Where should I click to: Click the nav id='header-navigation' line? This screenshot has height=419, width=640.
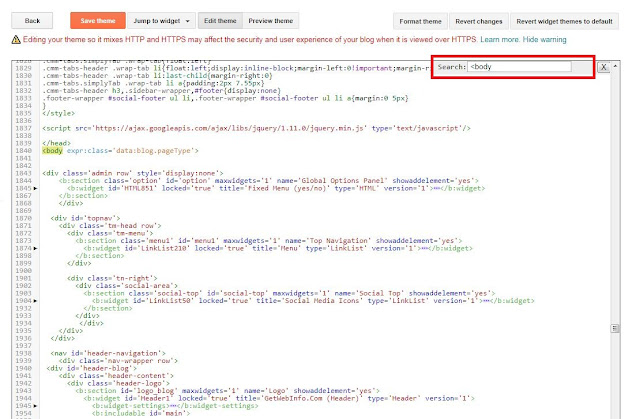coord(108,353)
